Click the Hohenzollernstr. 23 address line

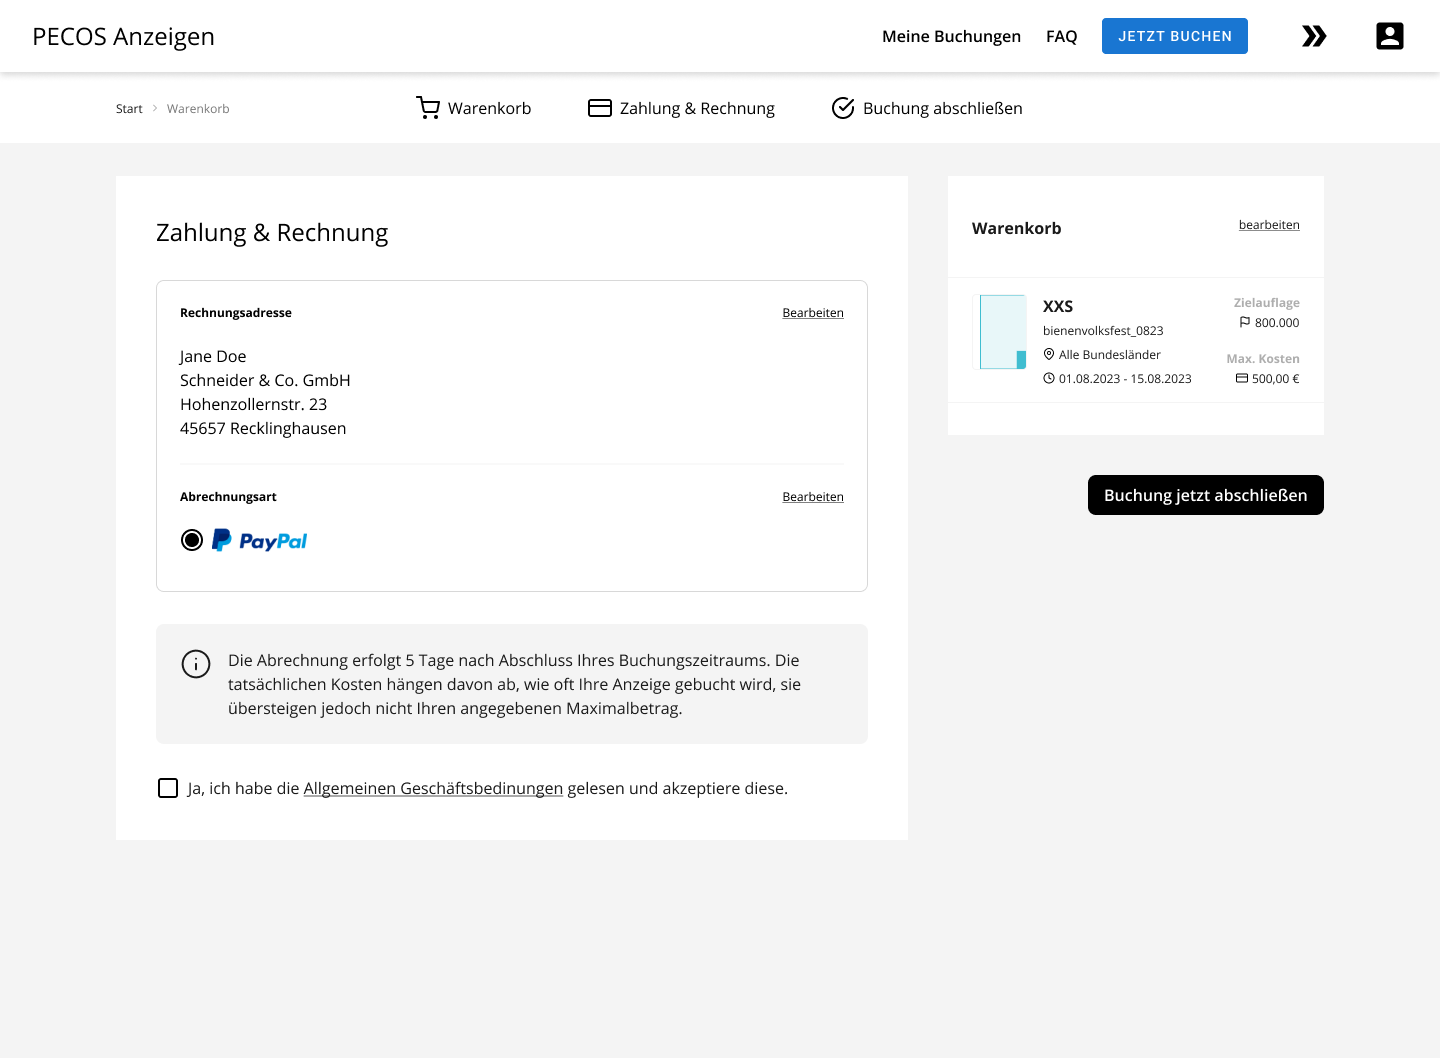coord(254,404)
